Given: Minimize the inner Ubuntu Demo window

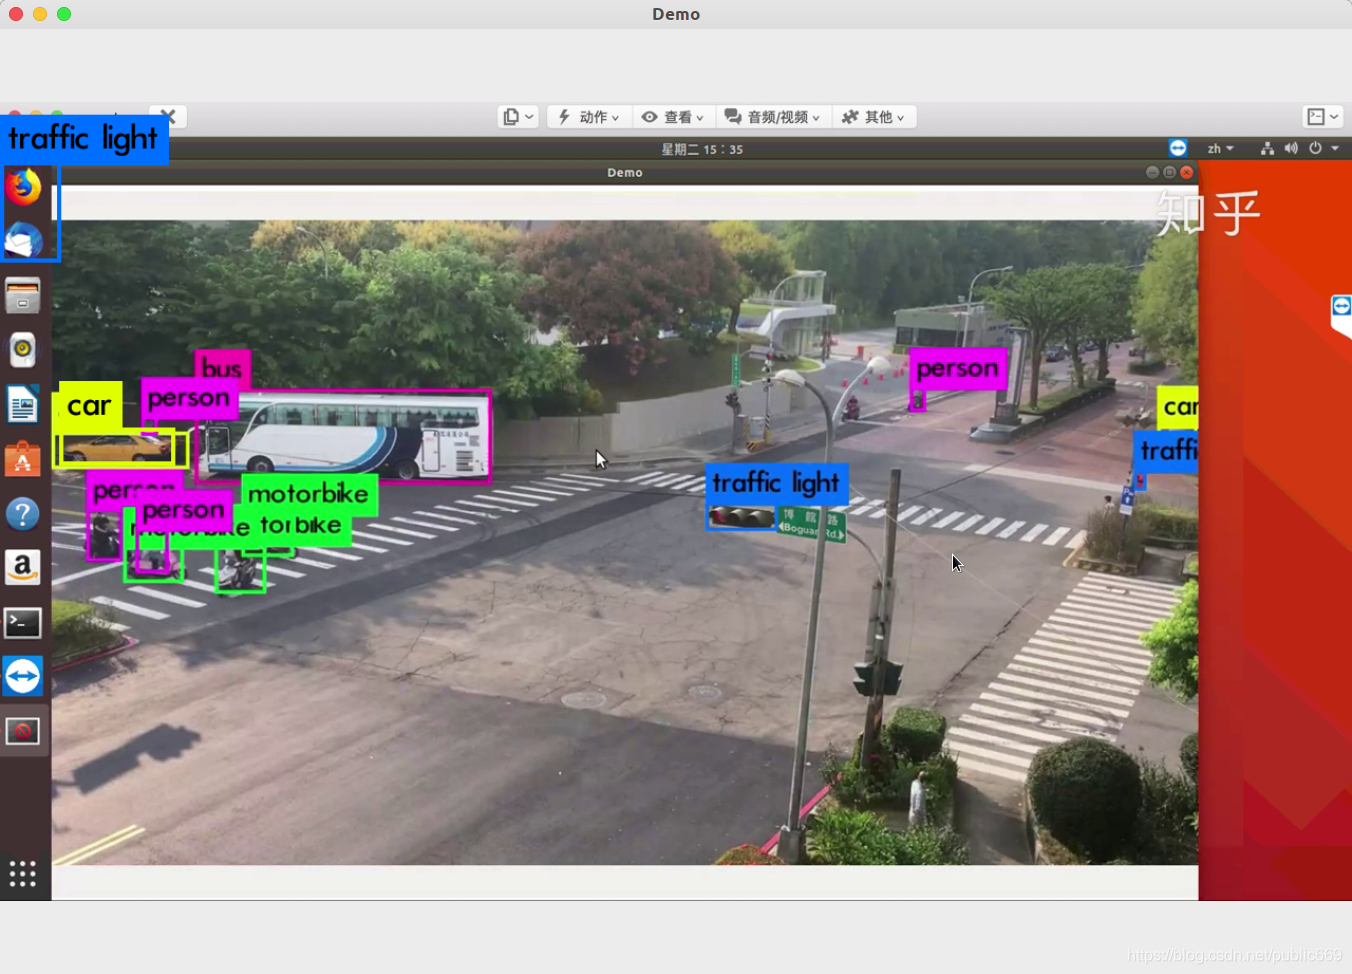Looking at the screenshot, I should click(1152, 172).
